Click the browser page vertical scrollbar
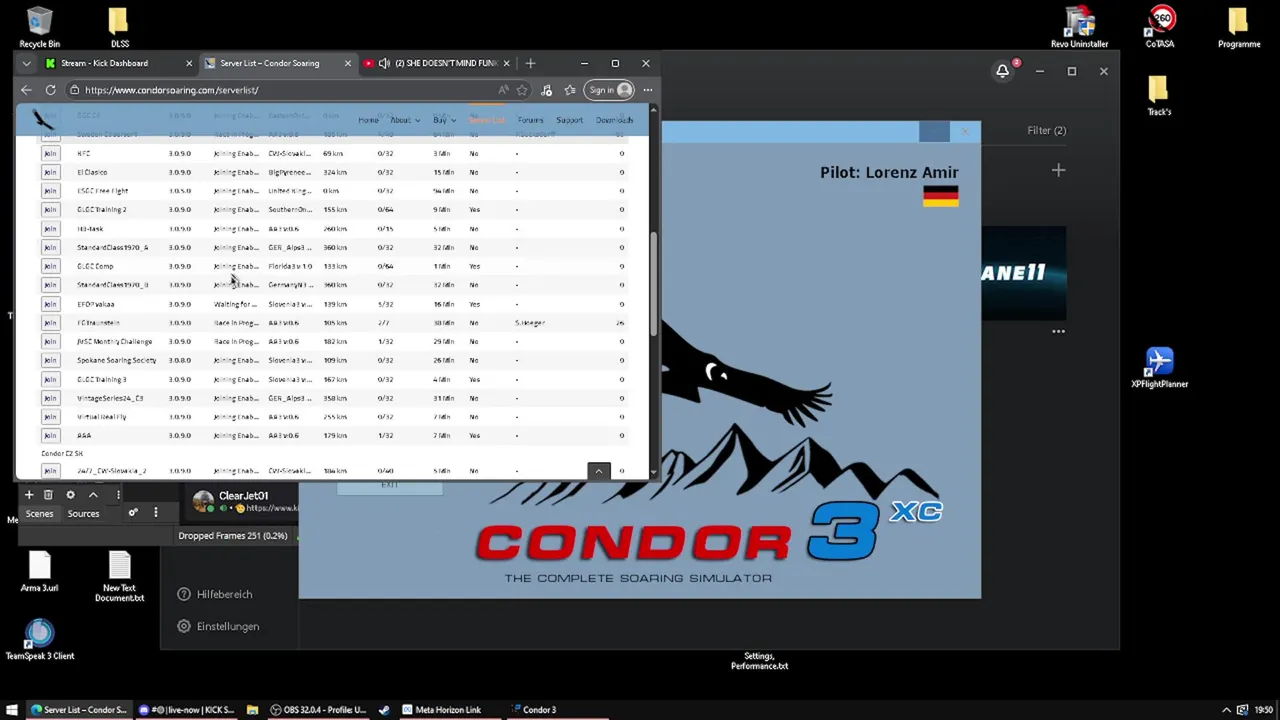 653,285
